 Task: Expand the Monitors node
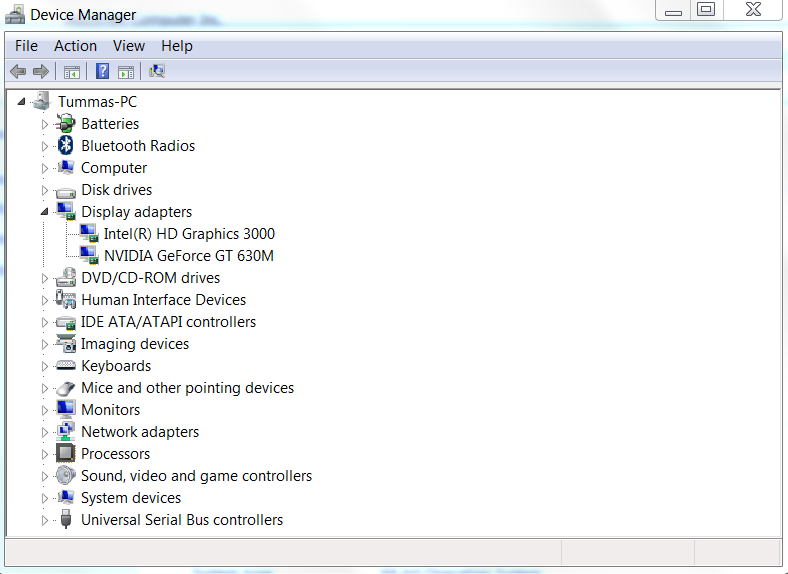[x=45, y=410]
